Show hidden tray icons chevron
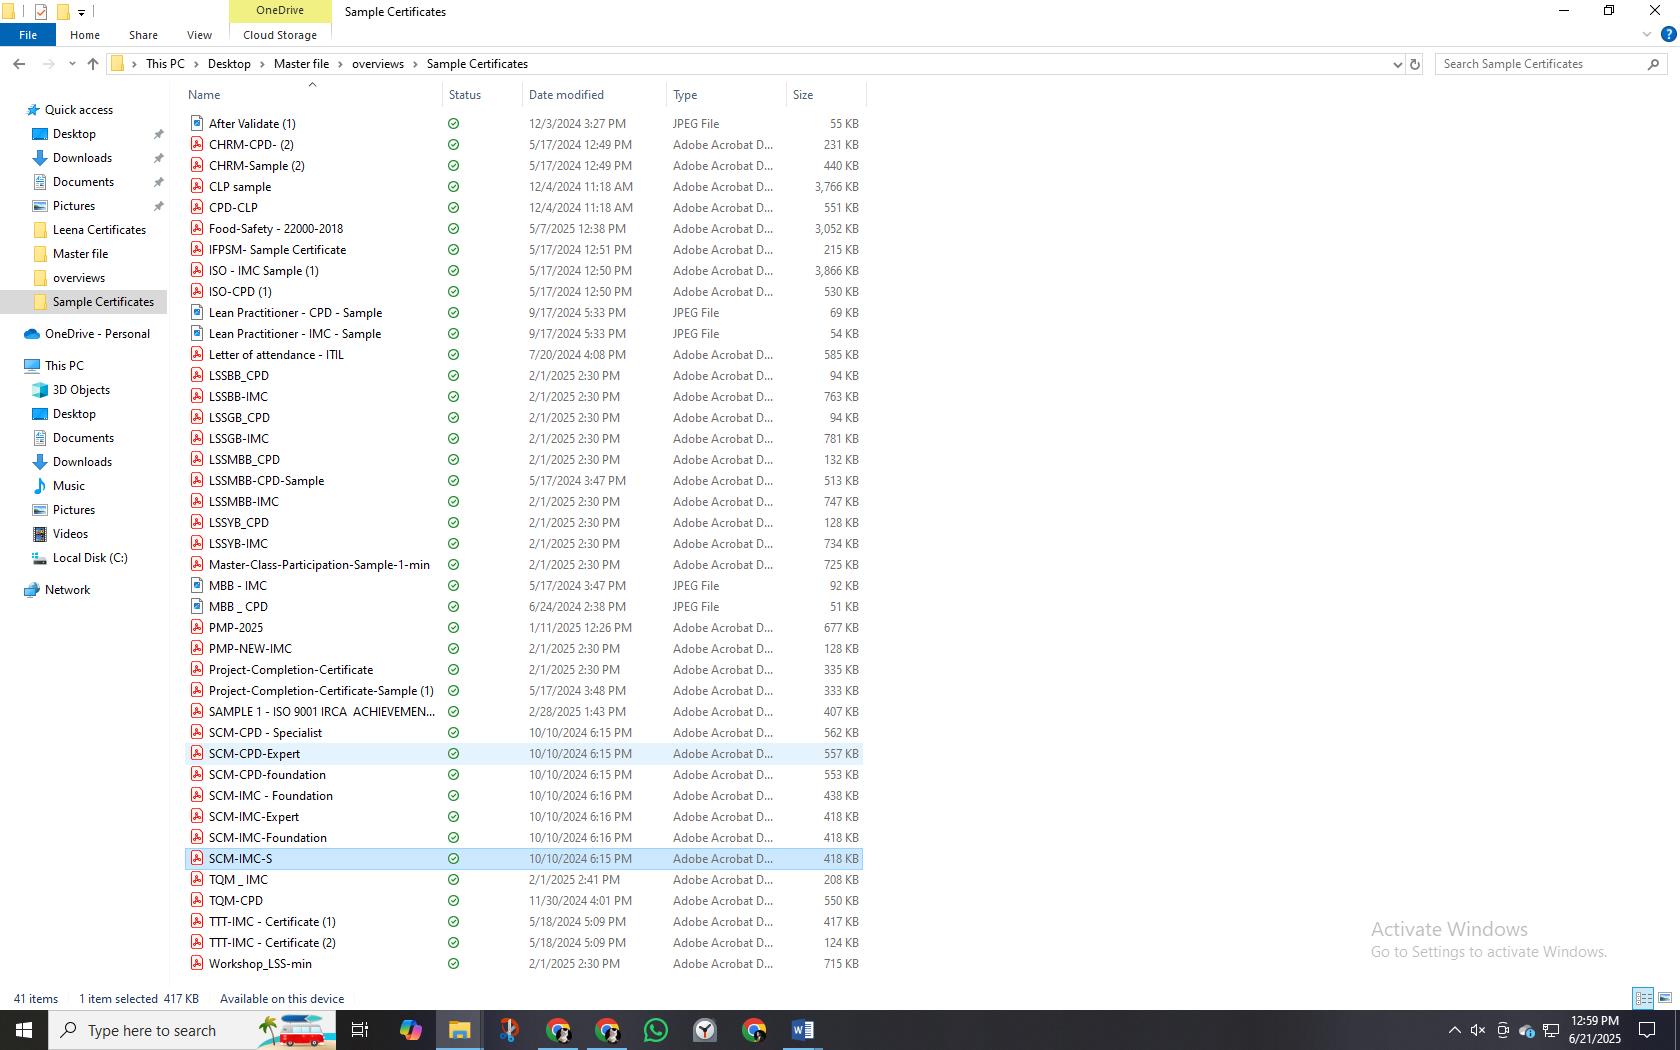Viewport: 1680px width, 1050px height. (1454, 1030)
